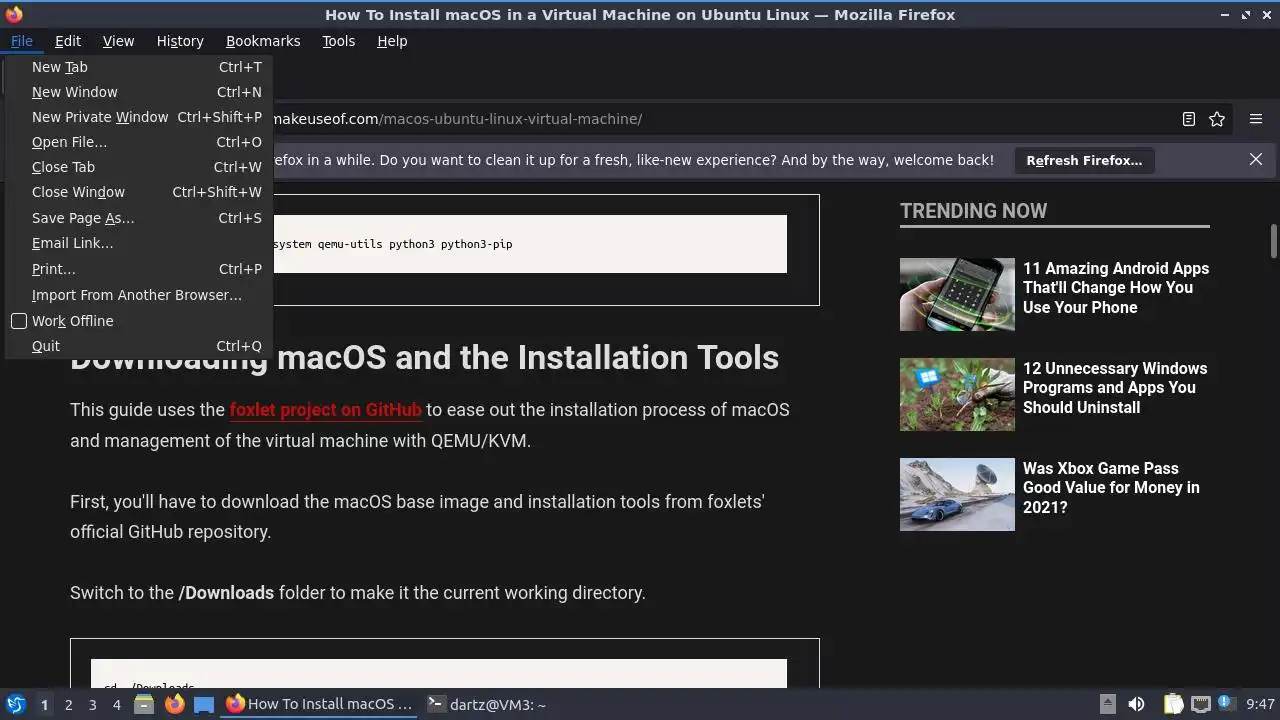Launch Firefox from the taskbar quick launch

[x=174, y=704]
